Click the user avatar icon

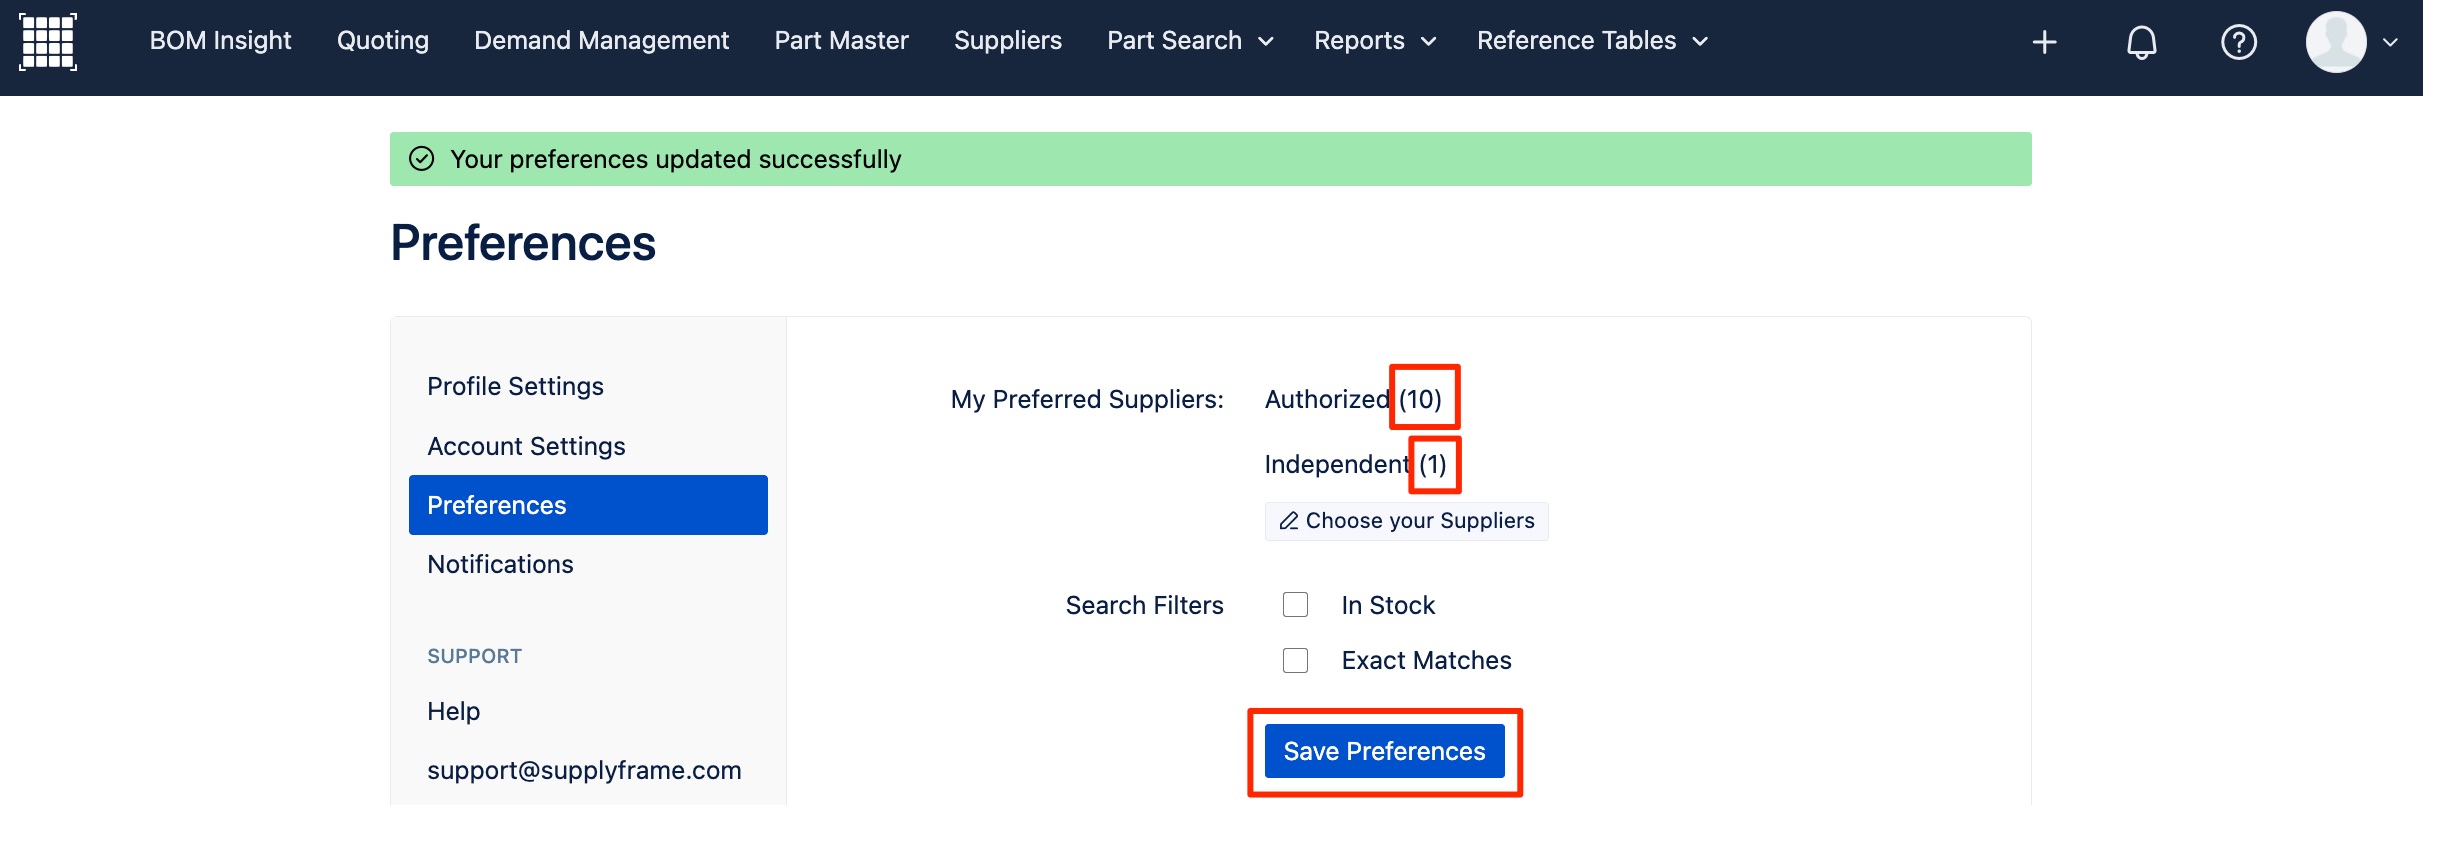point(2335,42)
